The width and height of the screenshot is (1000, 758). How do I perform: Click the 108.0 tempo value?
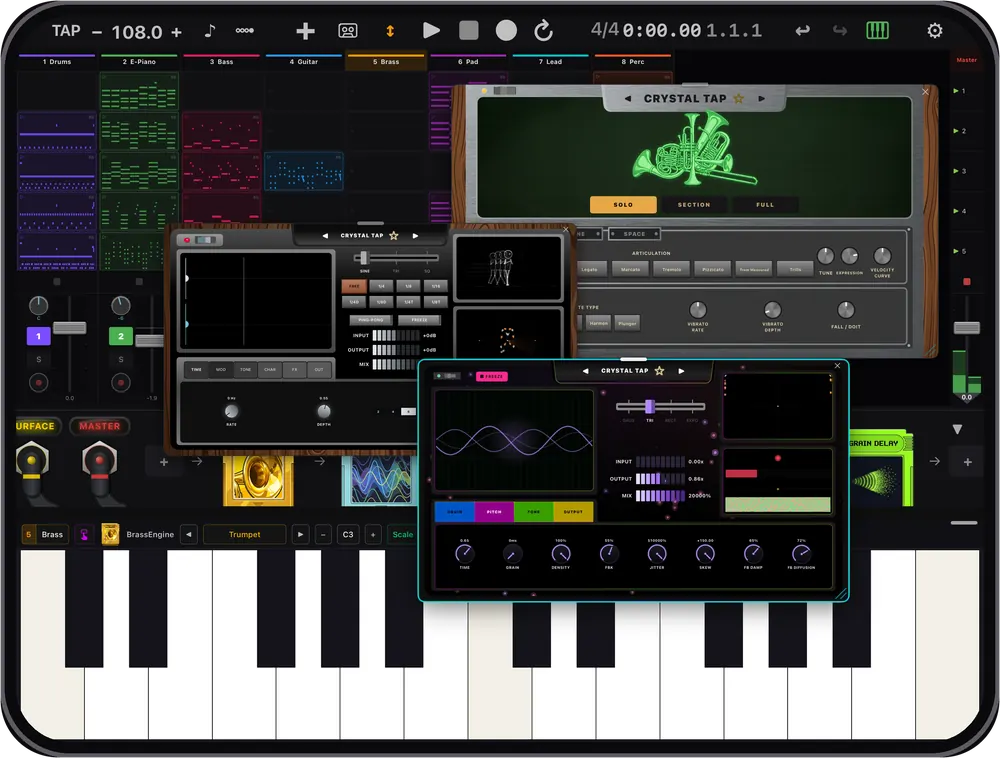coord(136,32)
